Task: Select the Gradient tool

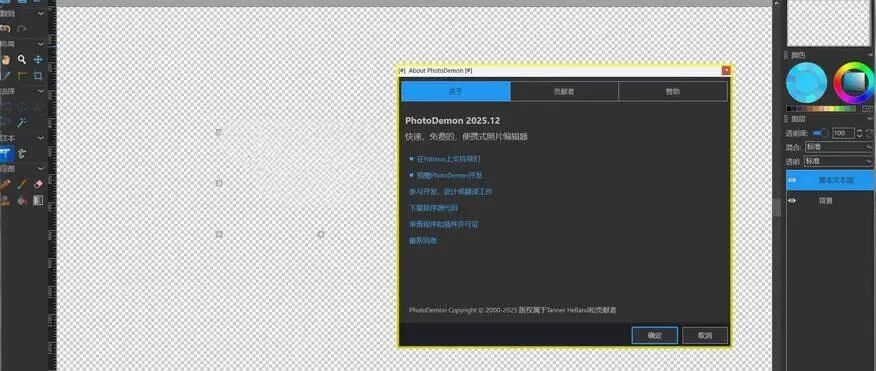Action: tap(38, 200)
